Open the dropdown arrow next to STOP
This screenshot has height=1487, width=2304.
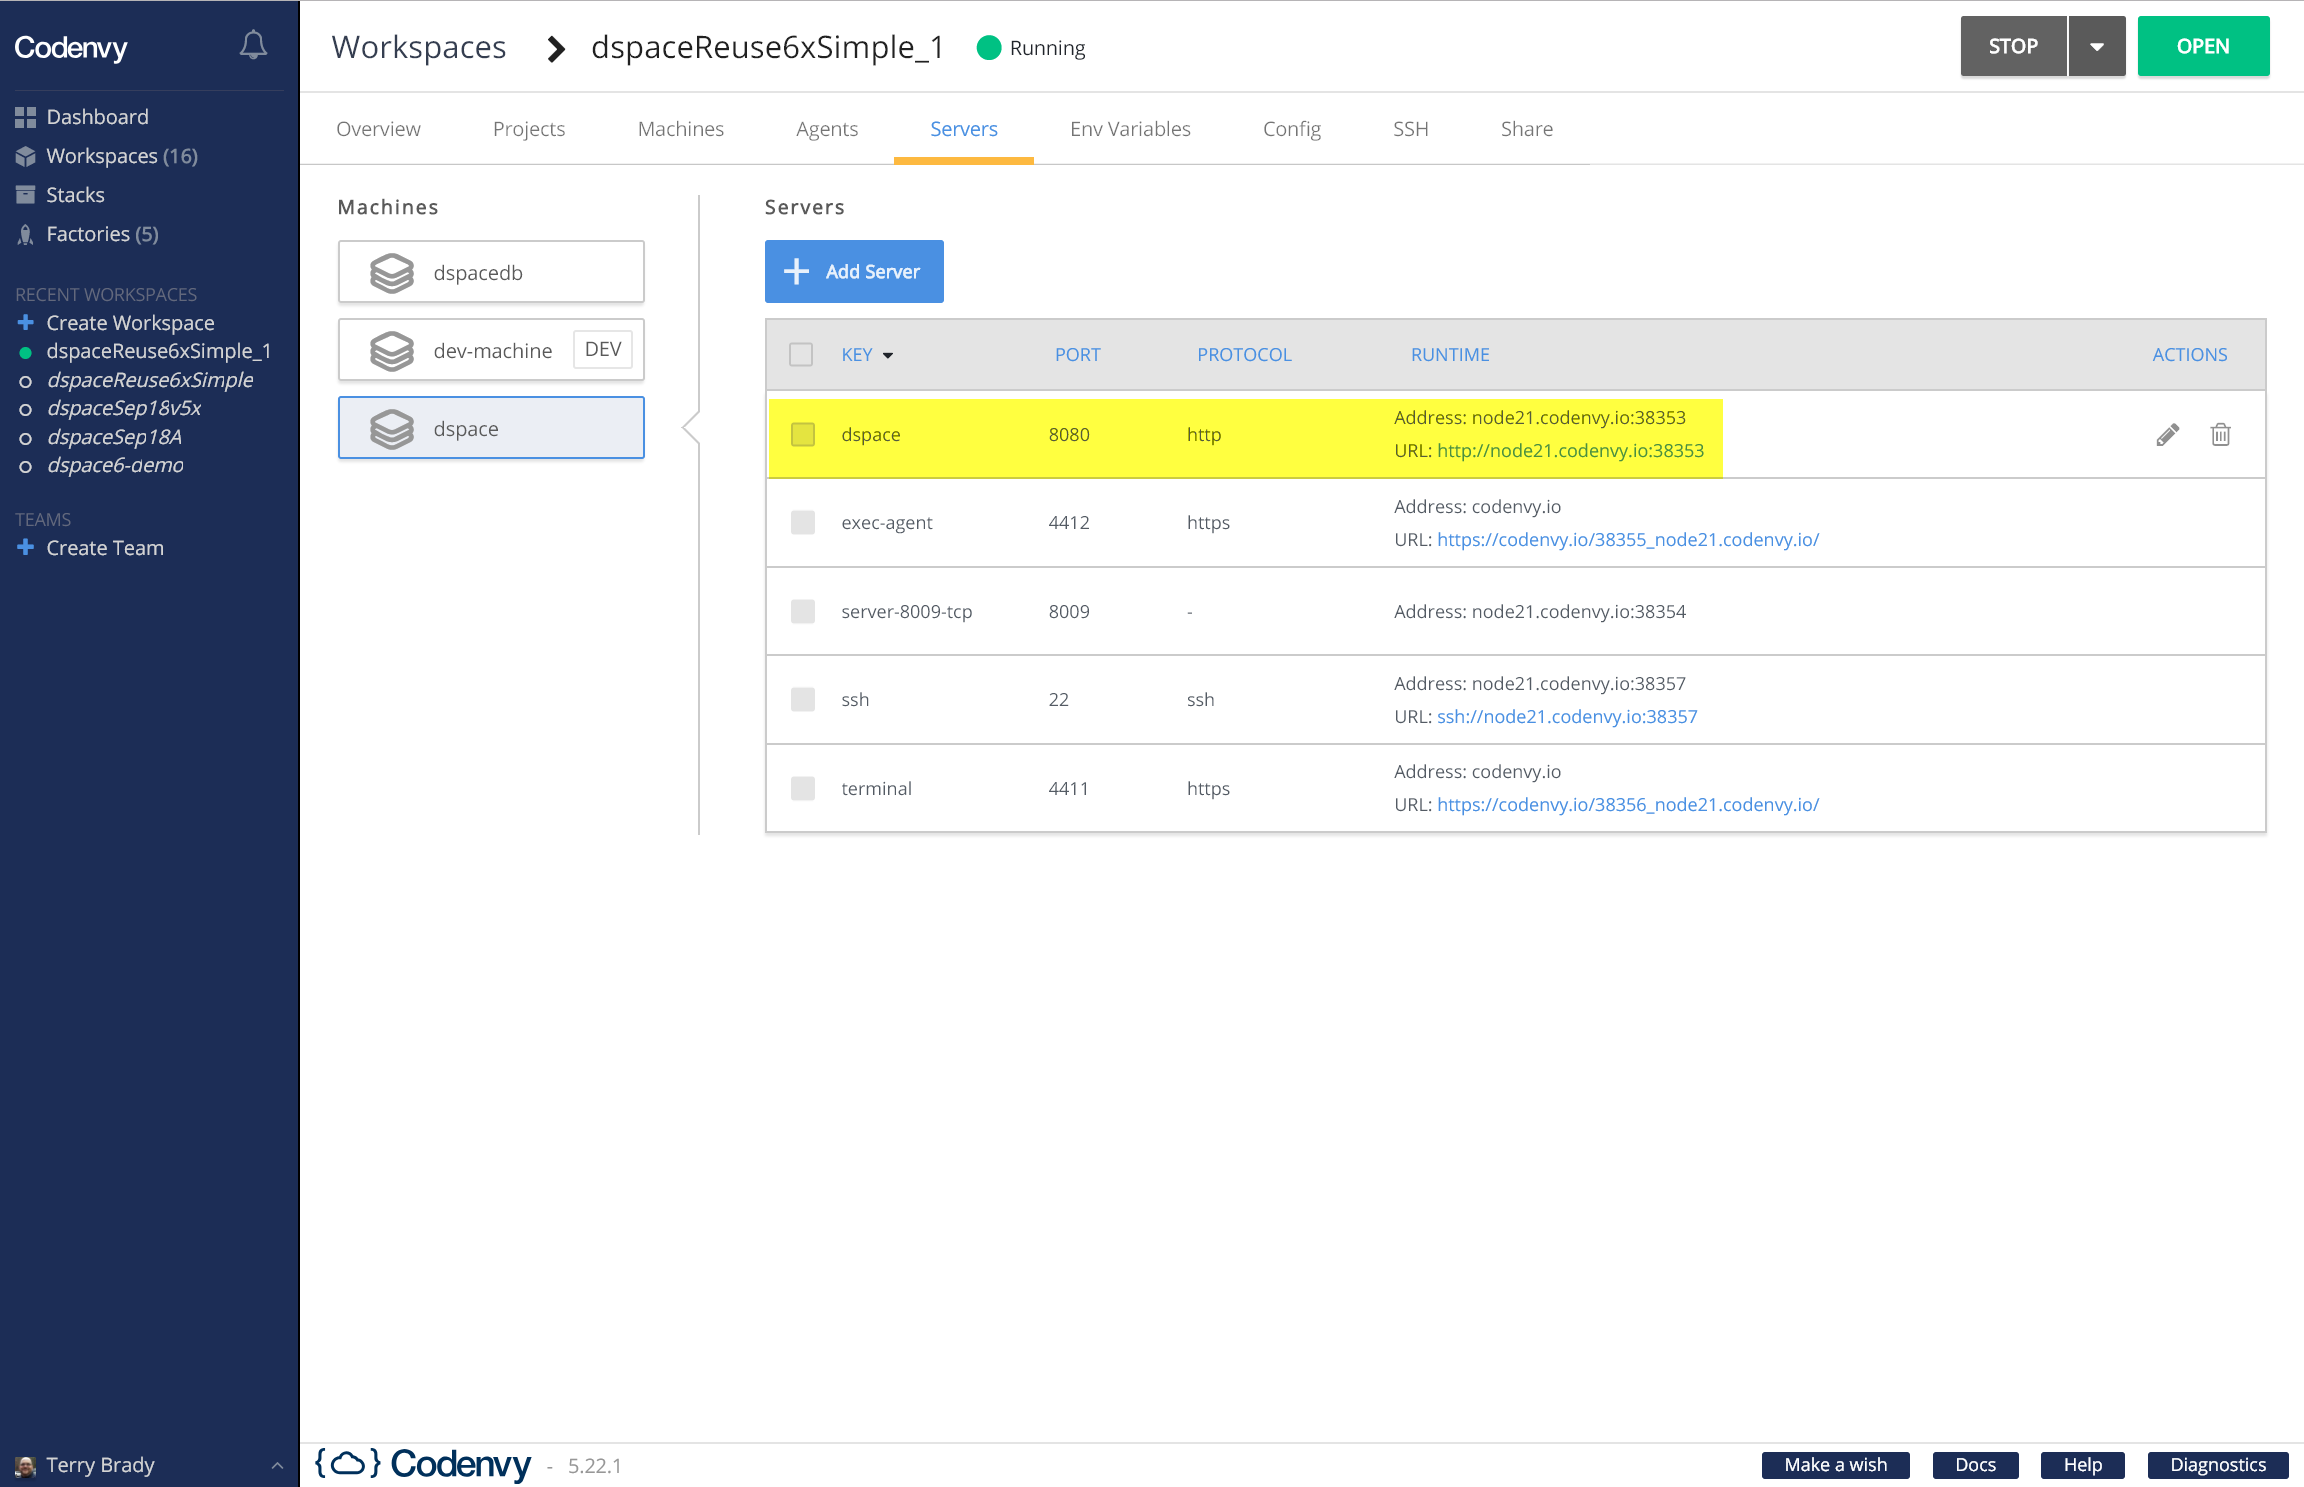2096,47
